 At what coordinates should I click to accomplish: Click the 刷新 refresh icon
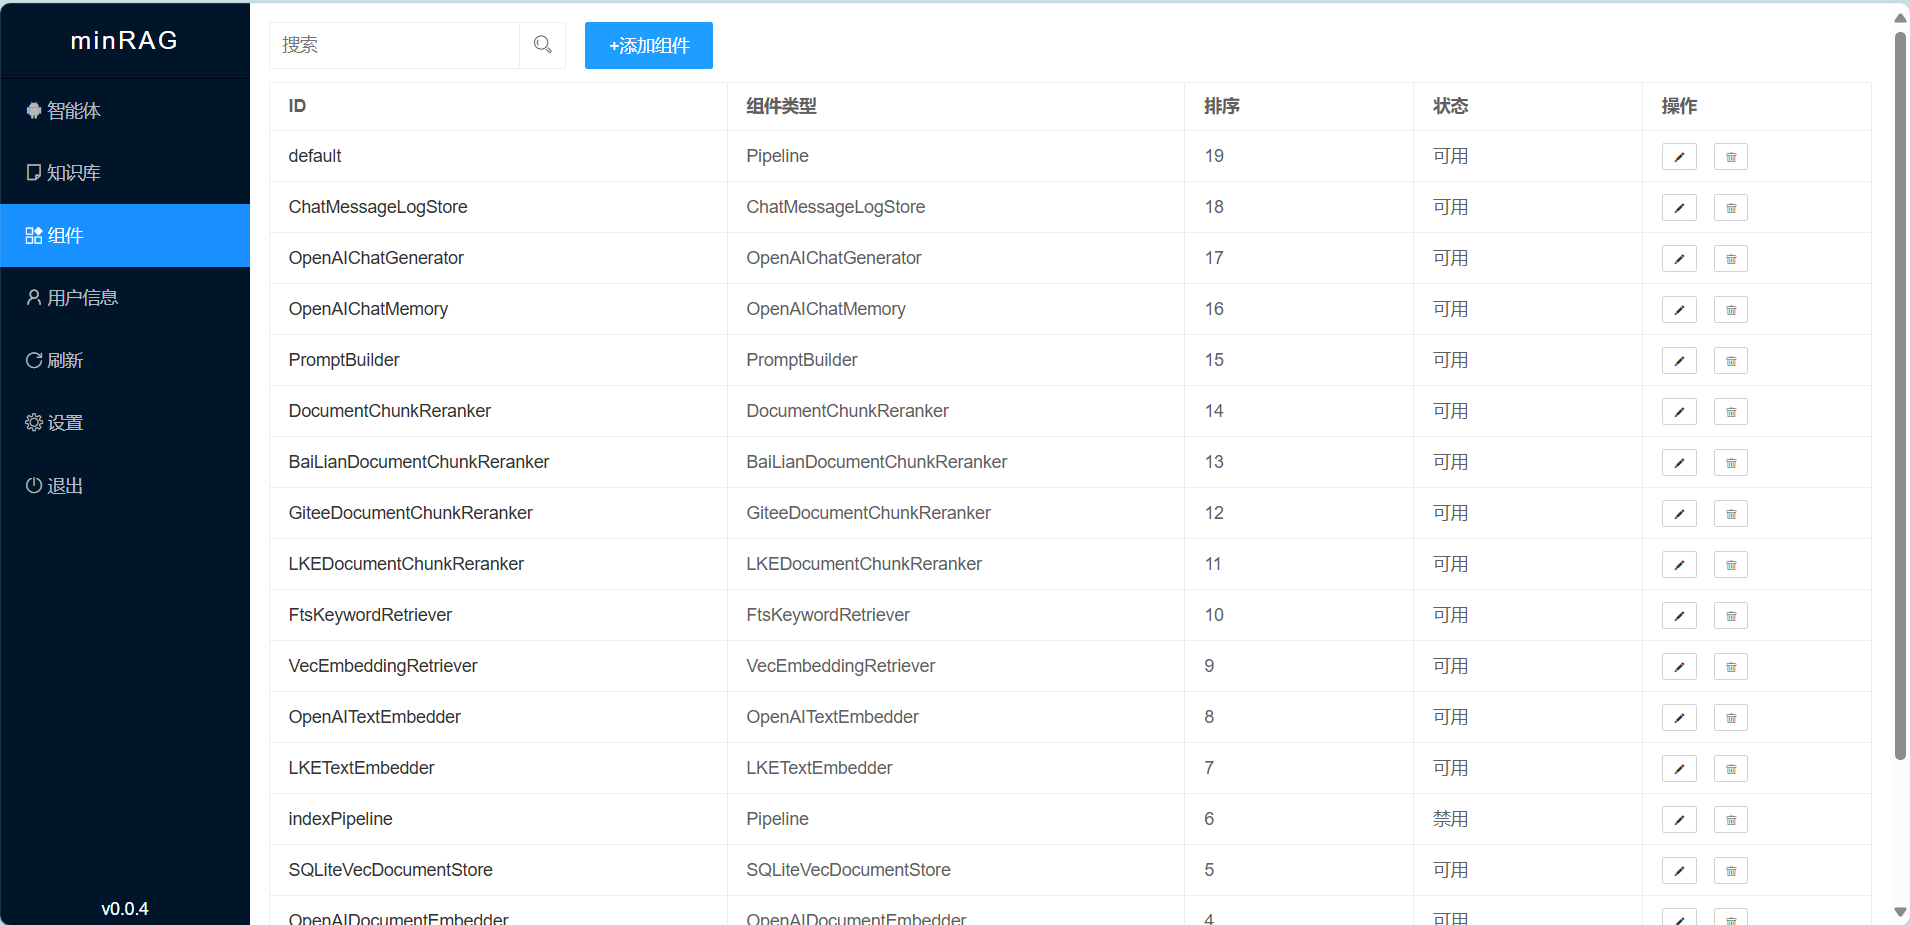[33, 360]
